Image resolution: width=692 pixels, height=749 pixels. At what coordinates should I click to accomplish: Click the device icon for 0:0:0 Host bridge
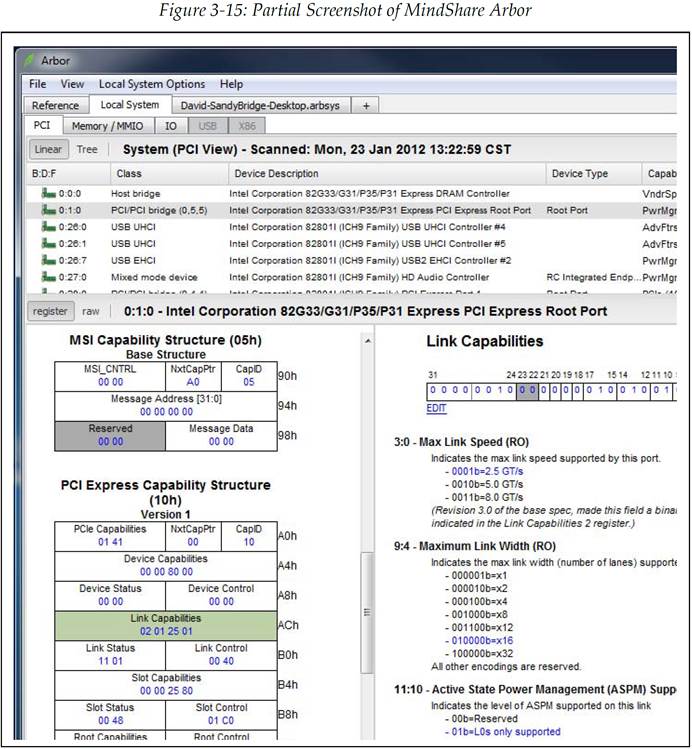(47, 193)
